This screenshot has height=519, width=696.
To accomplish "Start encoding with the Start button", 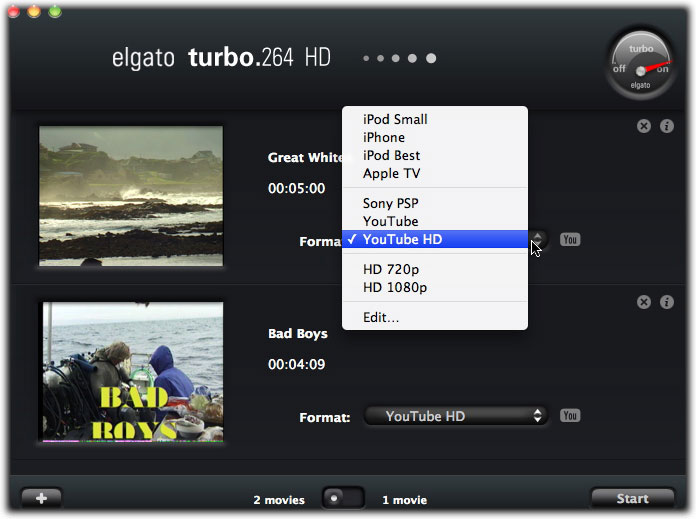I will pos(633,498).
